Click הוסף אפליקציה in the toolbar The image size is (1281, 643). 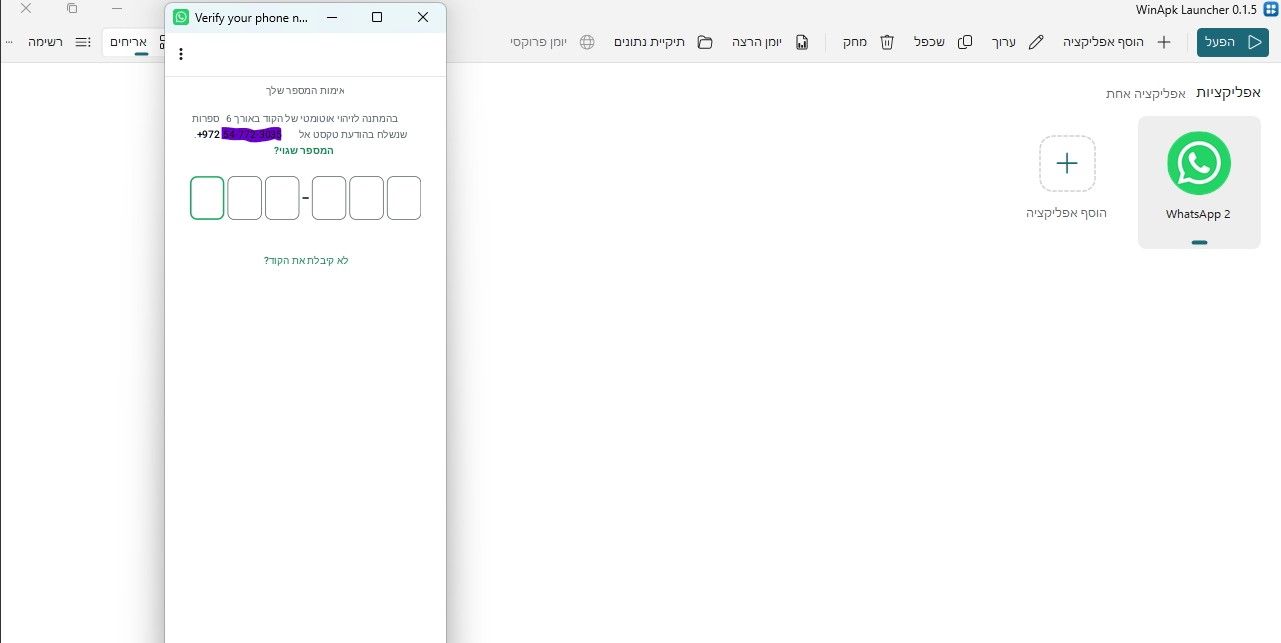(x=1117, y=42)
